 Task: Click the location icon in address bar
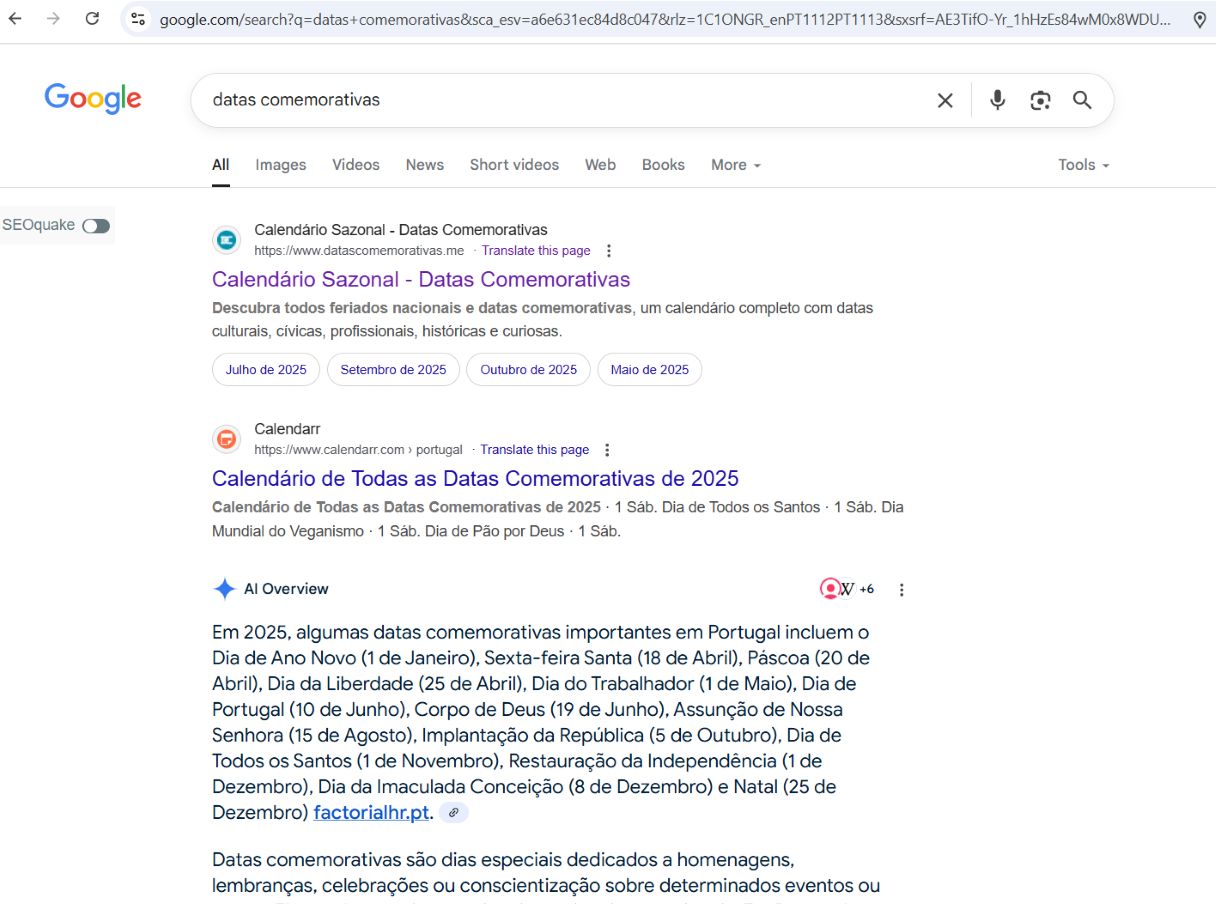click(x=1200, y=19)
